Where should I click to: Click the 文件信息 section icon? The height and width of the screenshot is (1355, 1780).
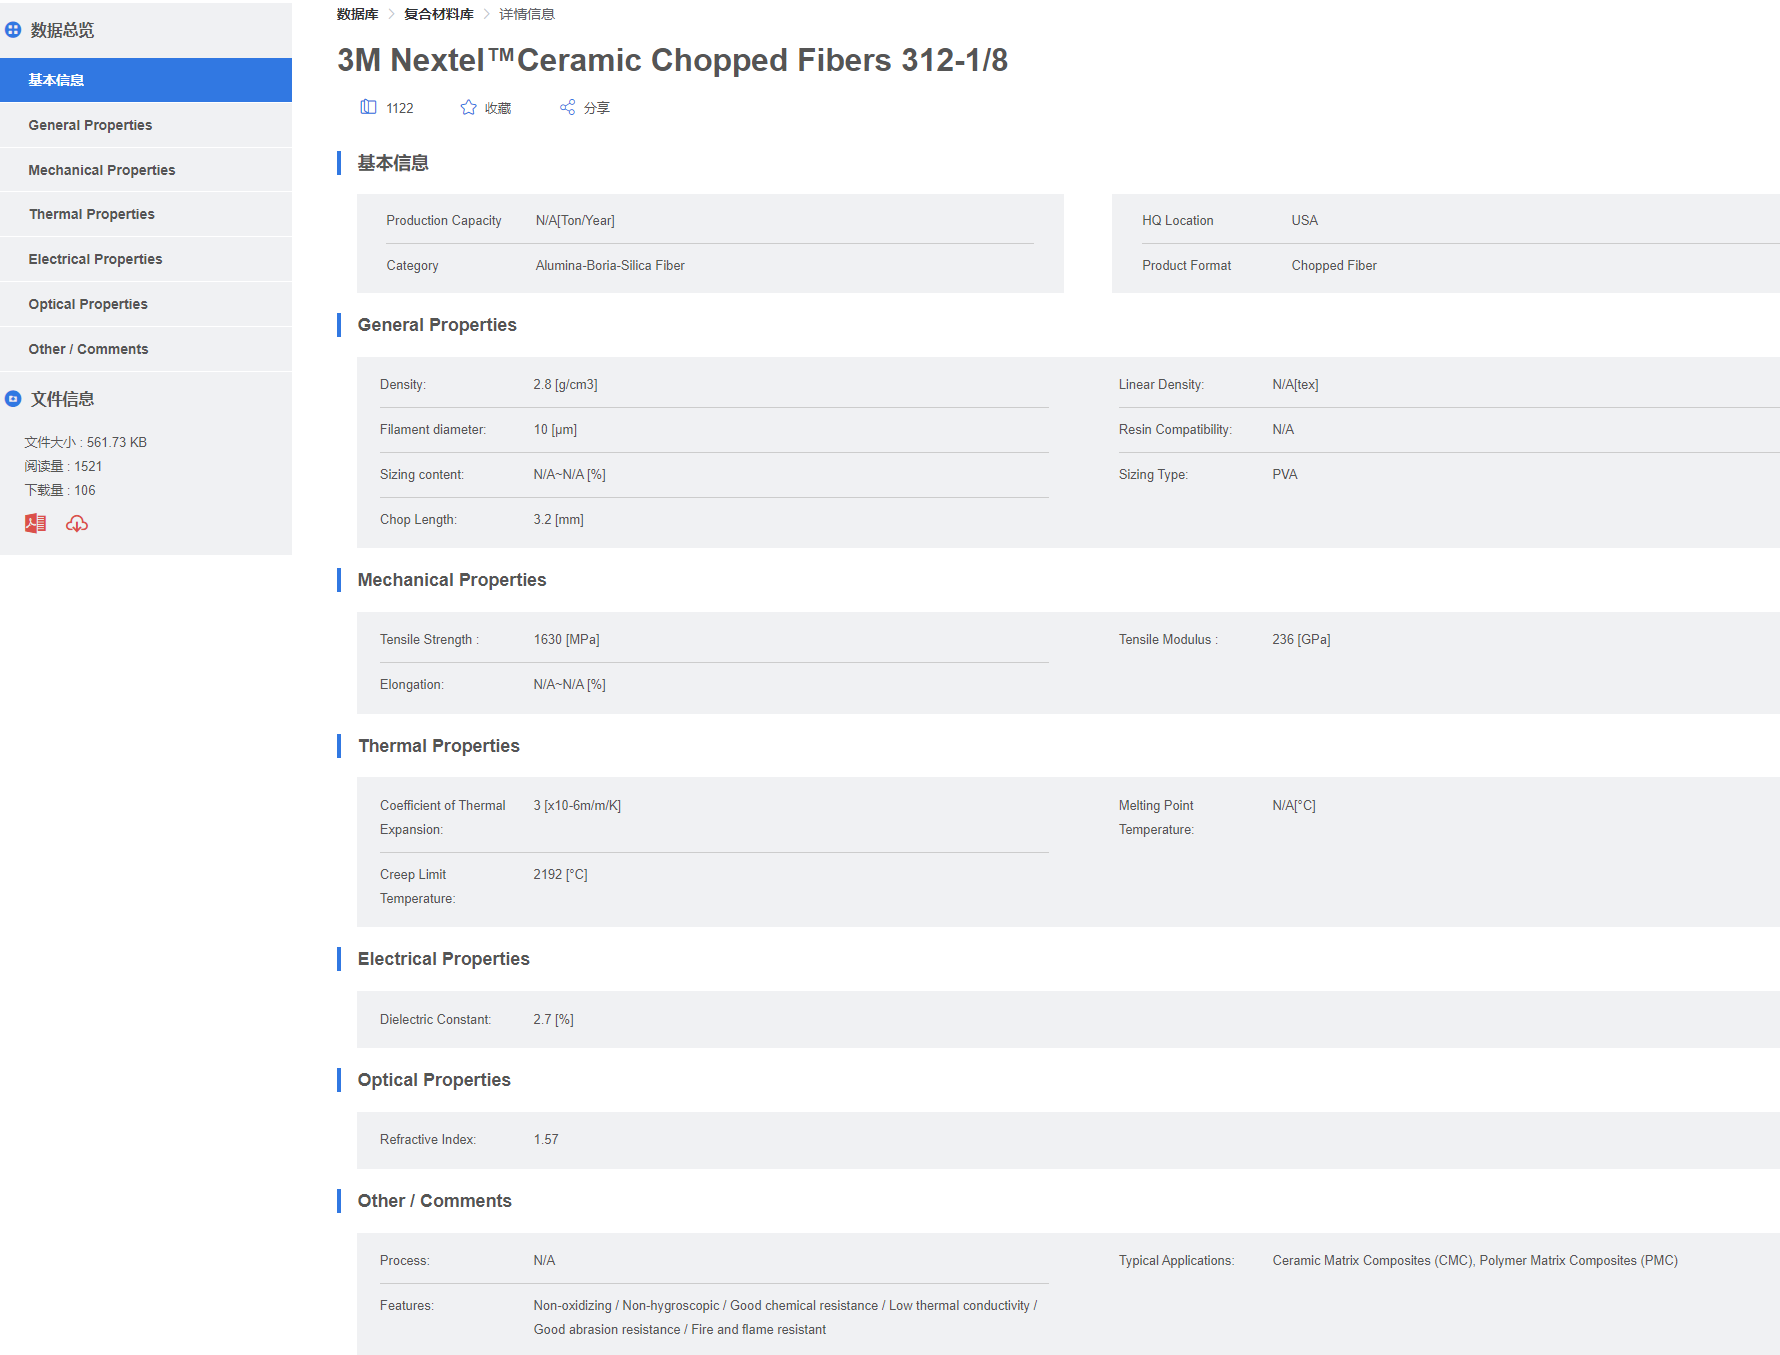(x=13, y=399)
